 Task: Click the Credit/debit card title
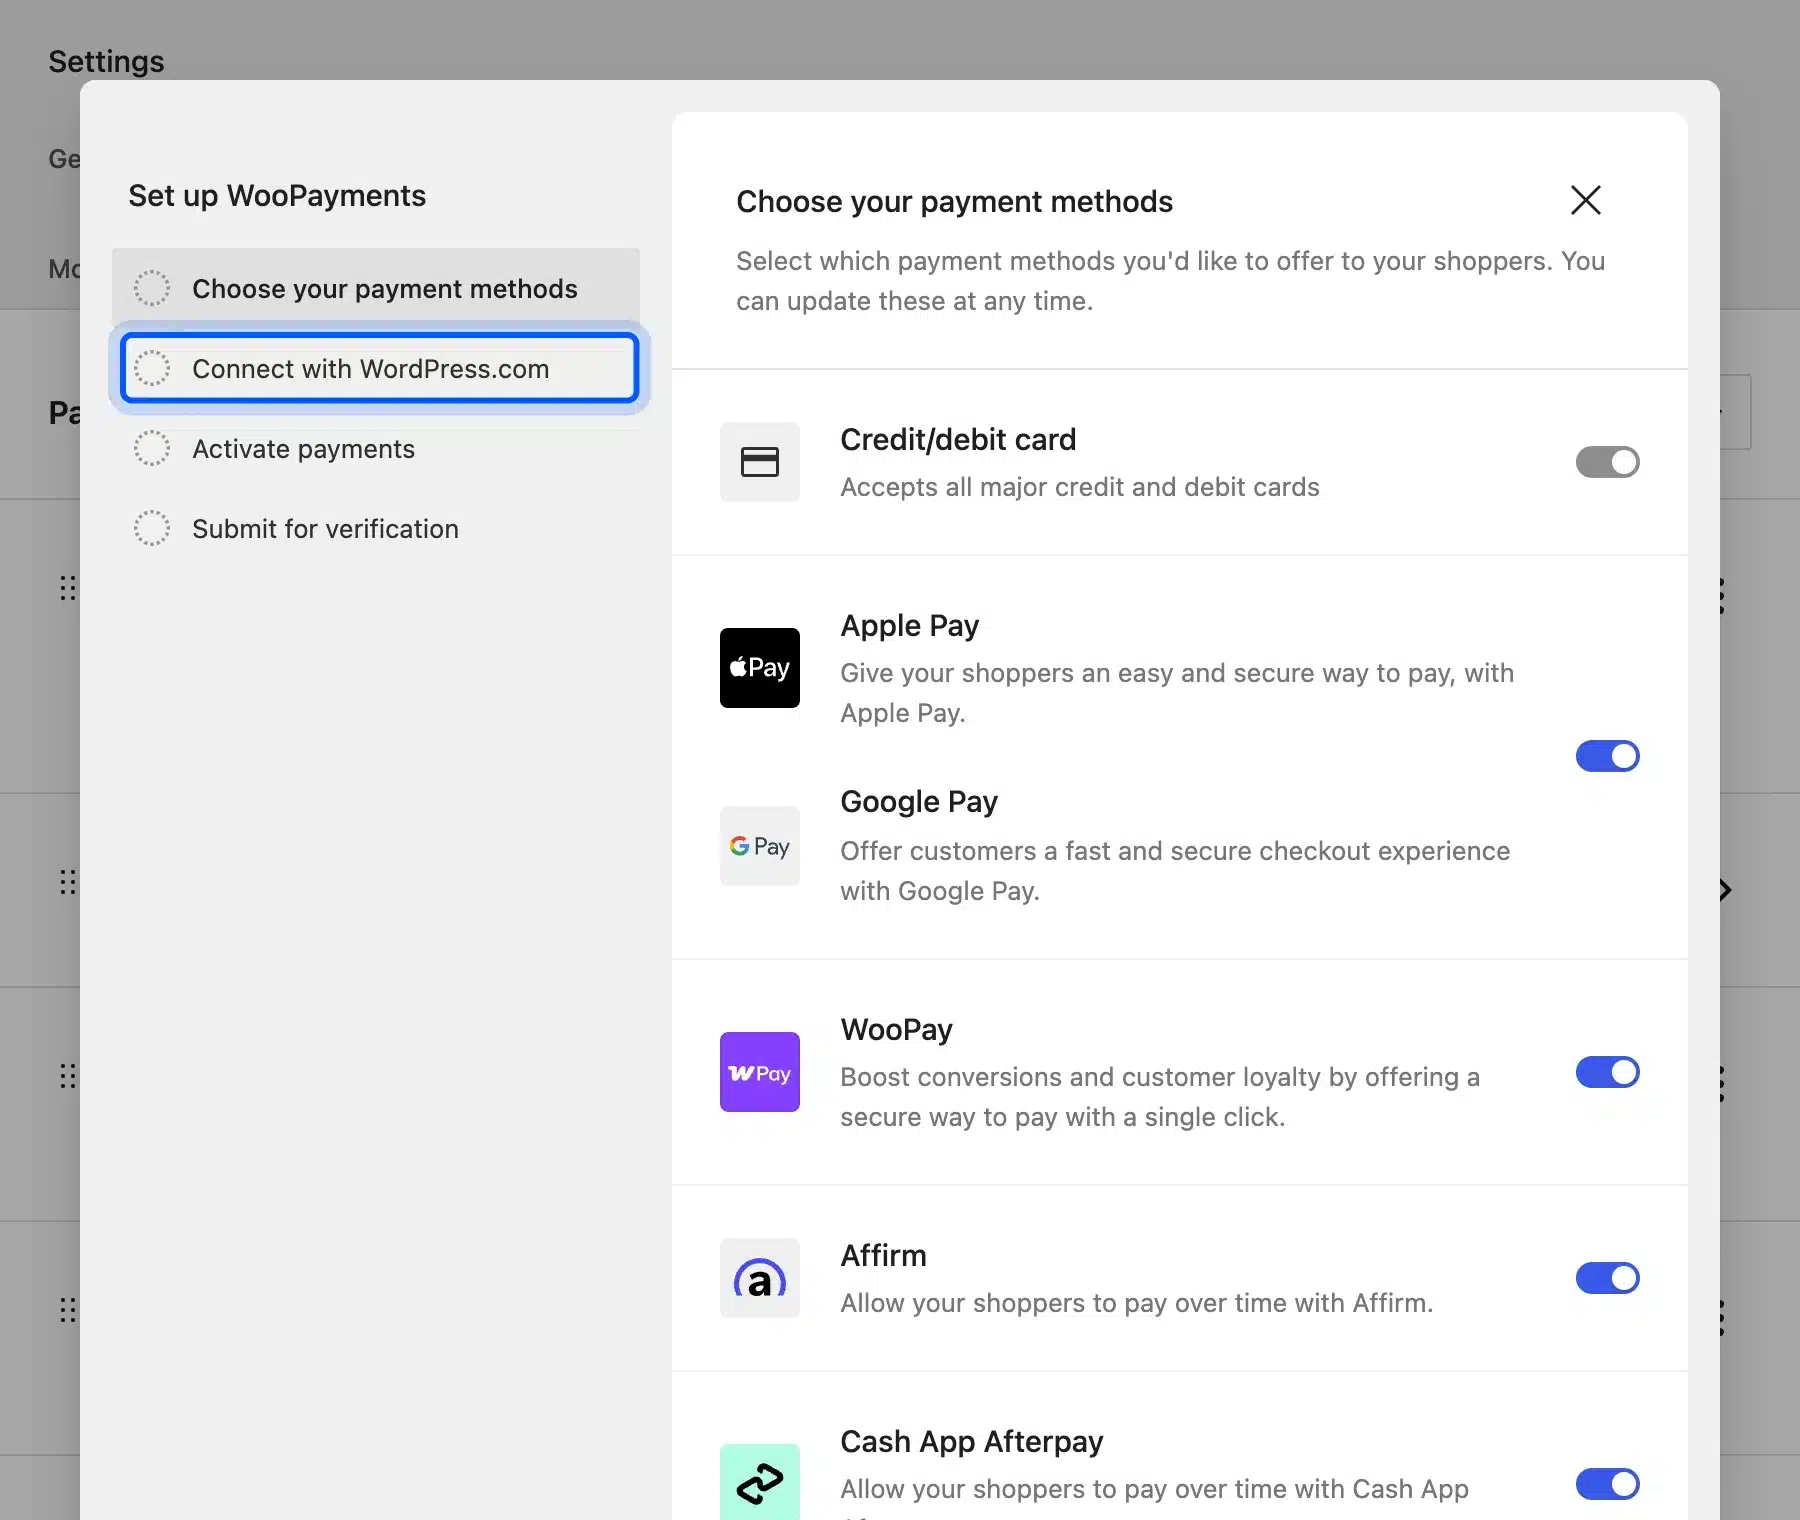(x=958, y=440)
